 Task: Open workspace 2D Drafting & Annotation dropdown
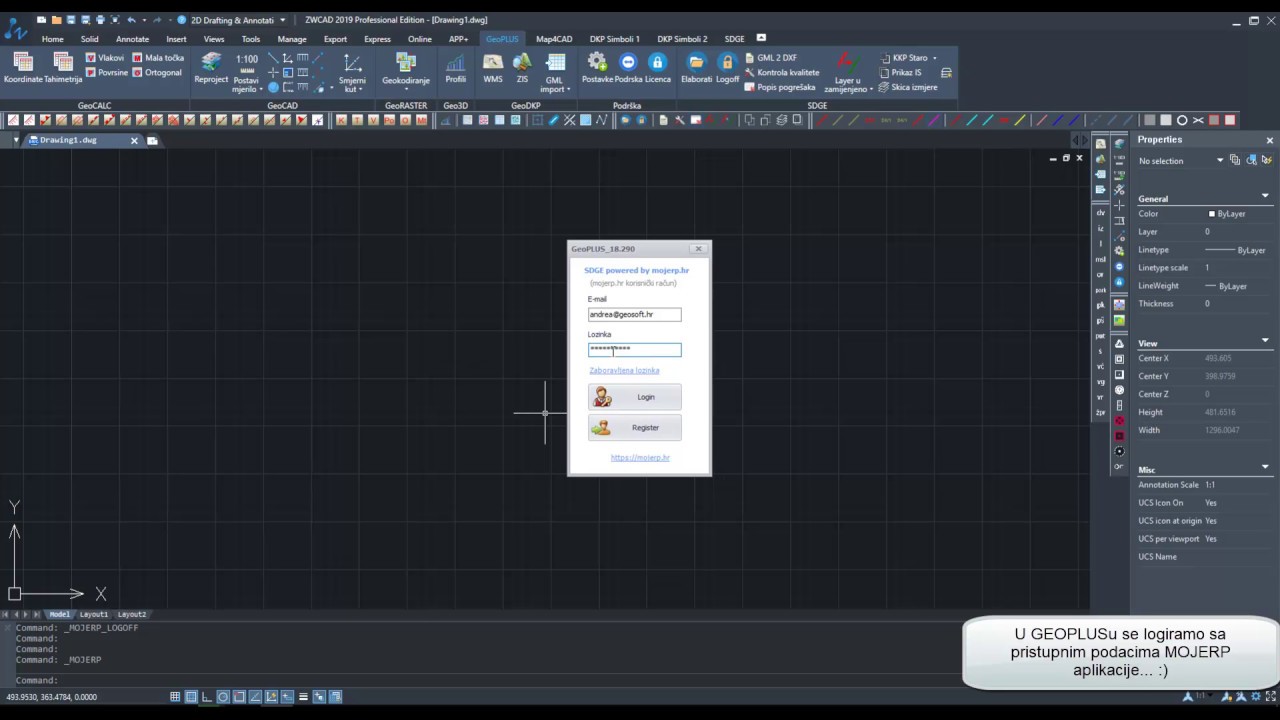pyautogui.click(x=282, y=20)
